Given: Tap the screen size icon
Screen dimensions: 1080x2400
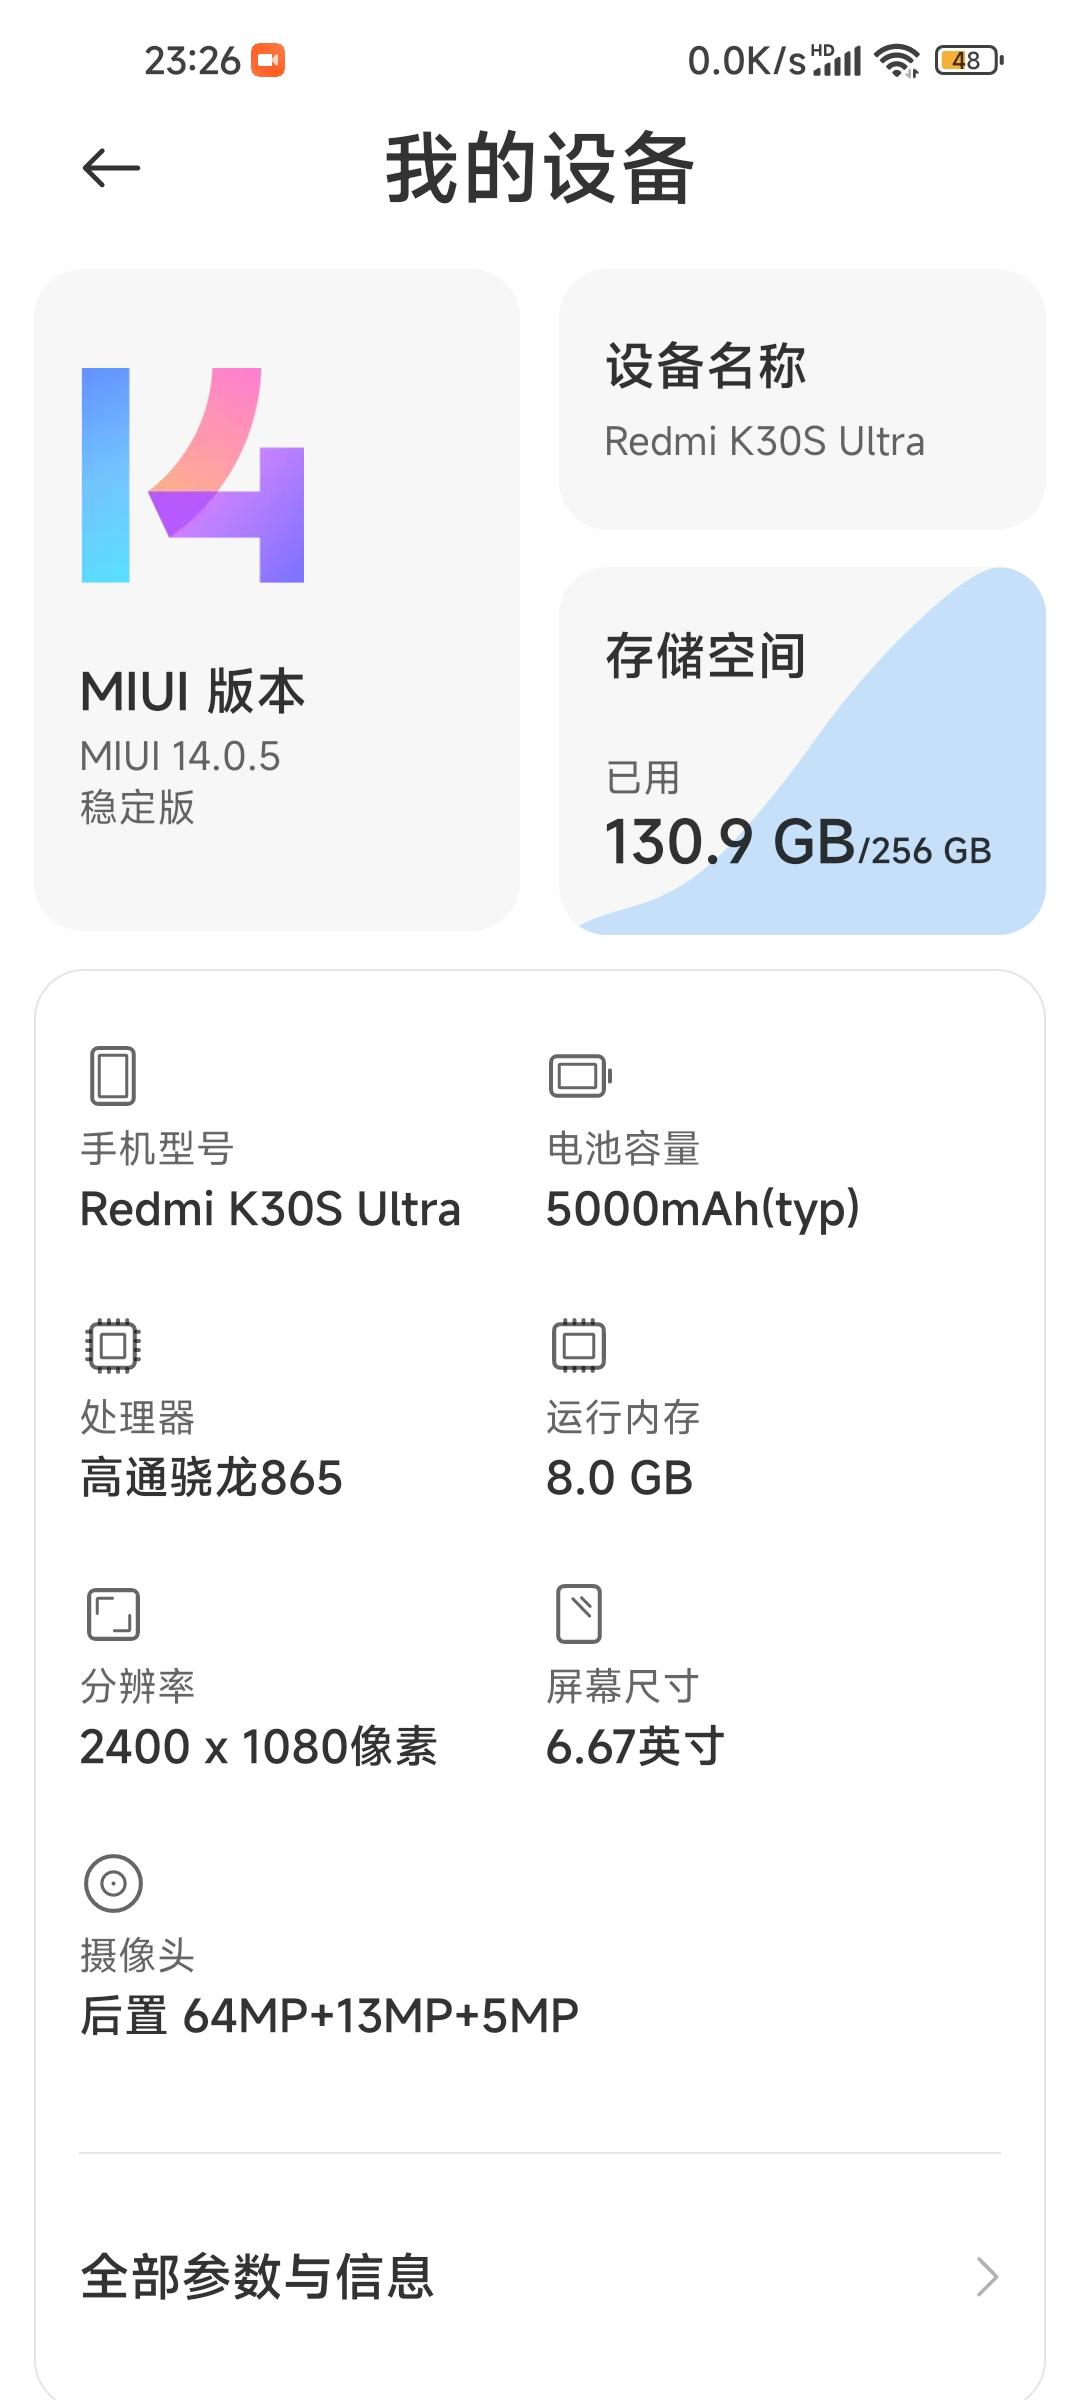Looking at the screenshot, I should coord(579,1613).
